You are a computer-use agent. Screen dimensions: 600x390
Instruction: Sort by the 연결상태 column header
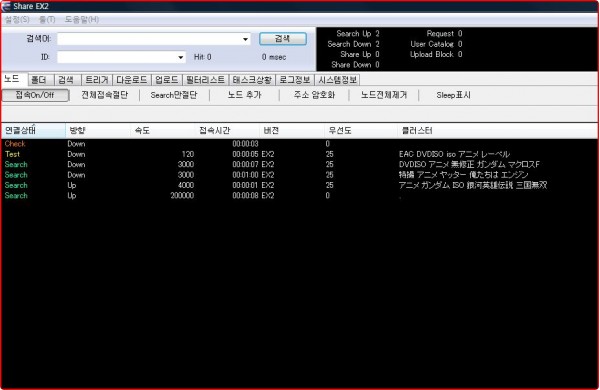[x=34, y=131]
